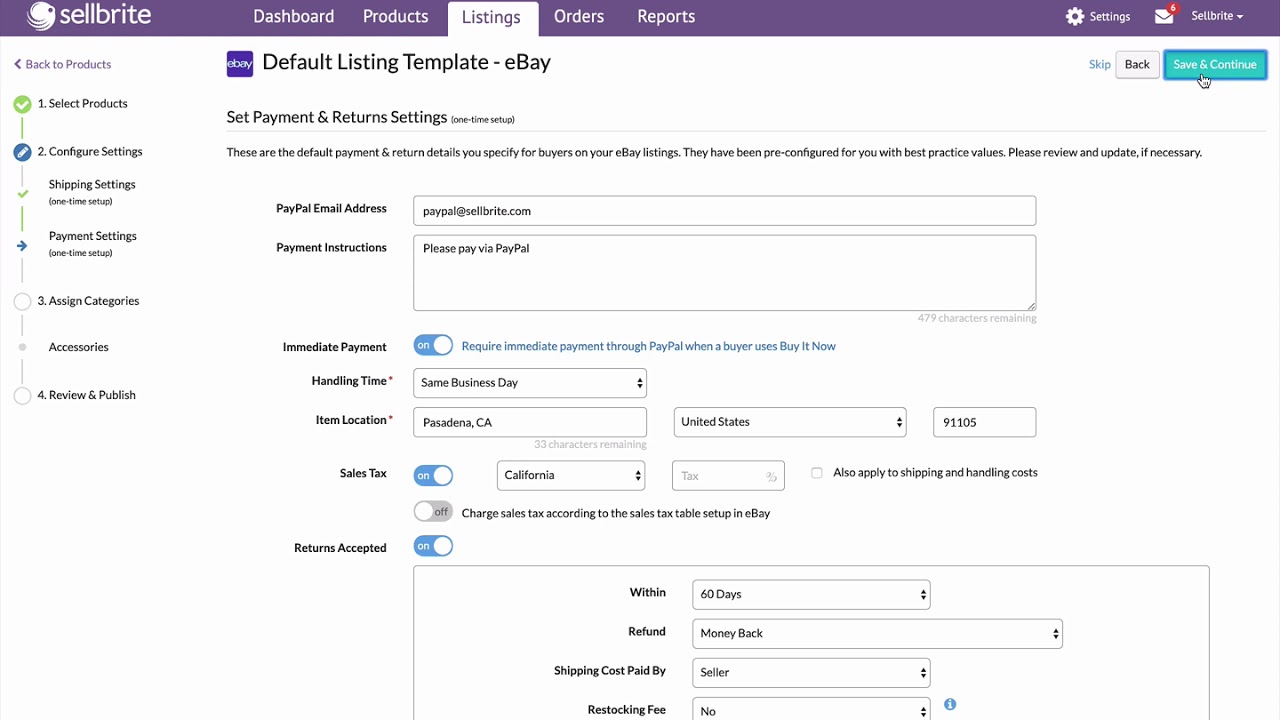The image size is (1280, 720).
Task: Open the Products tab
Action: pyautogui.click(x=395, y=17)
